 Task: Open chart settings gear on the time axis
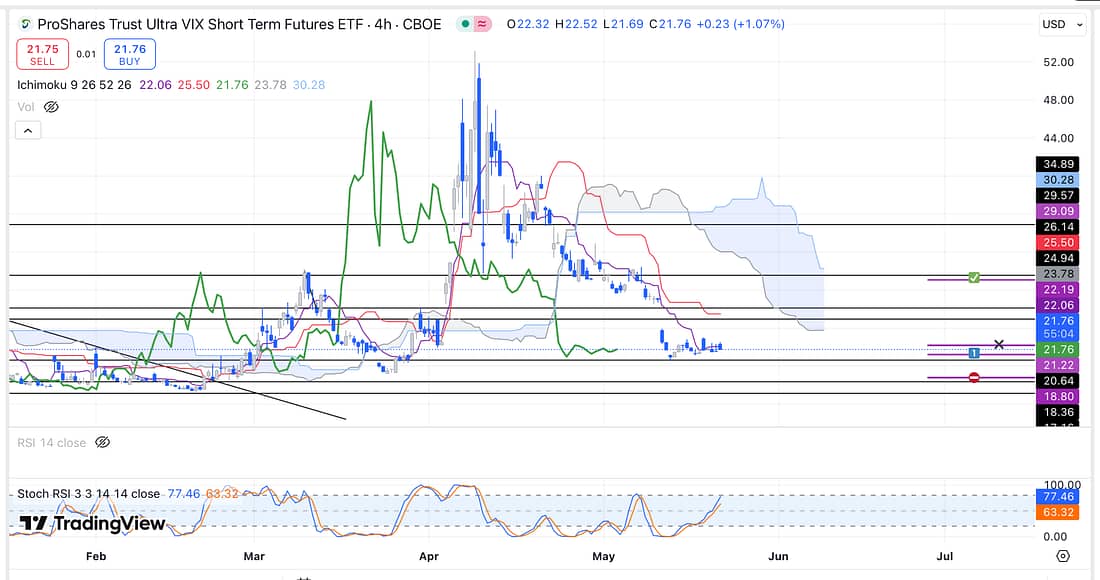(x=1064, y=556)
